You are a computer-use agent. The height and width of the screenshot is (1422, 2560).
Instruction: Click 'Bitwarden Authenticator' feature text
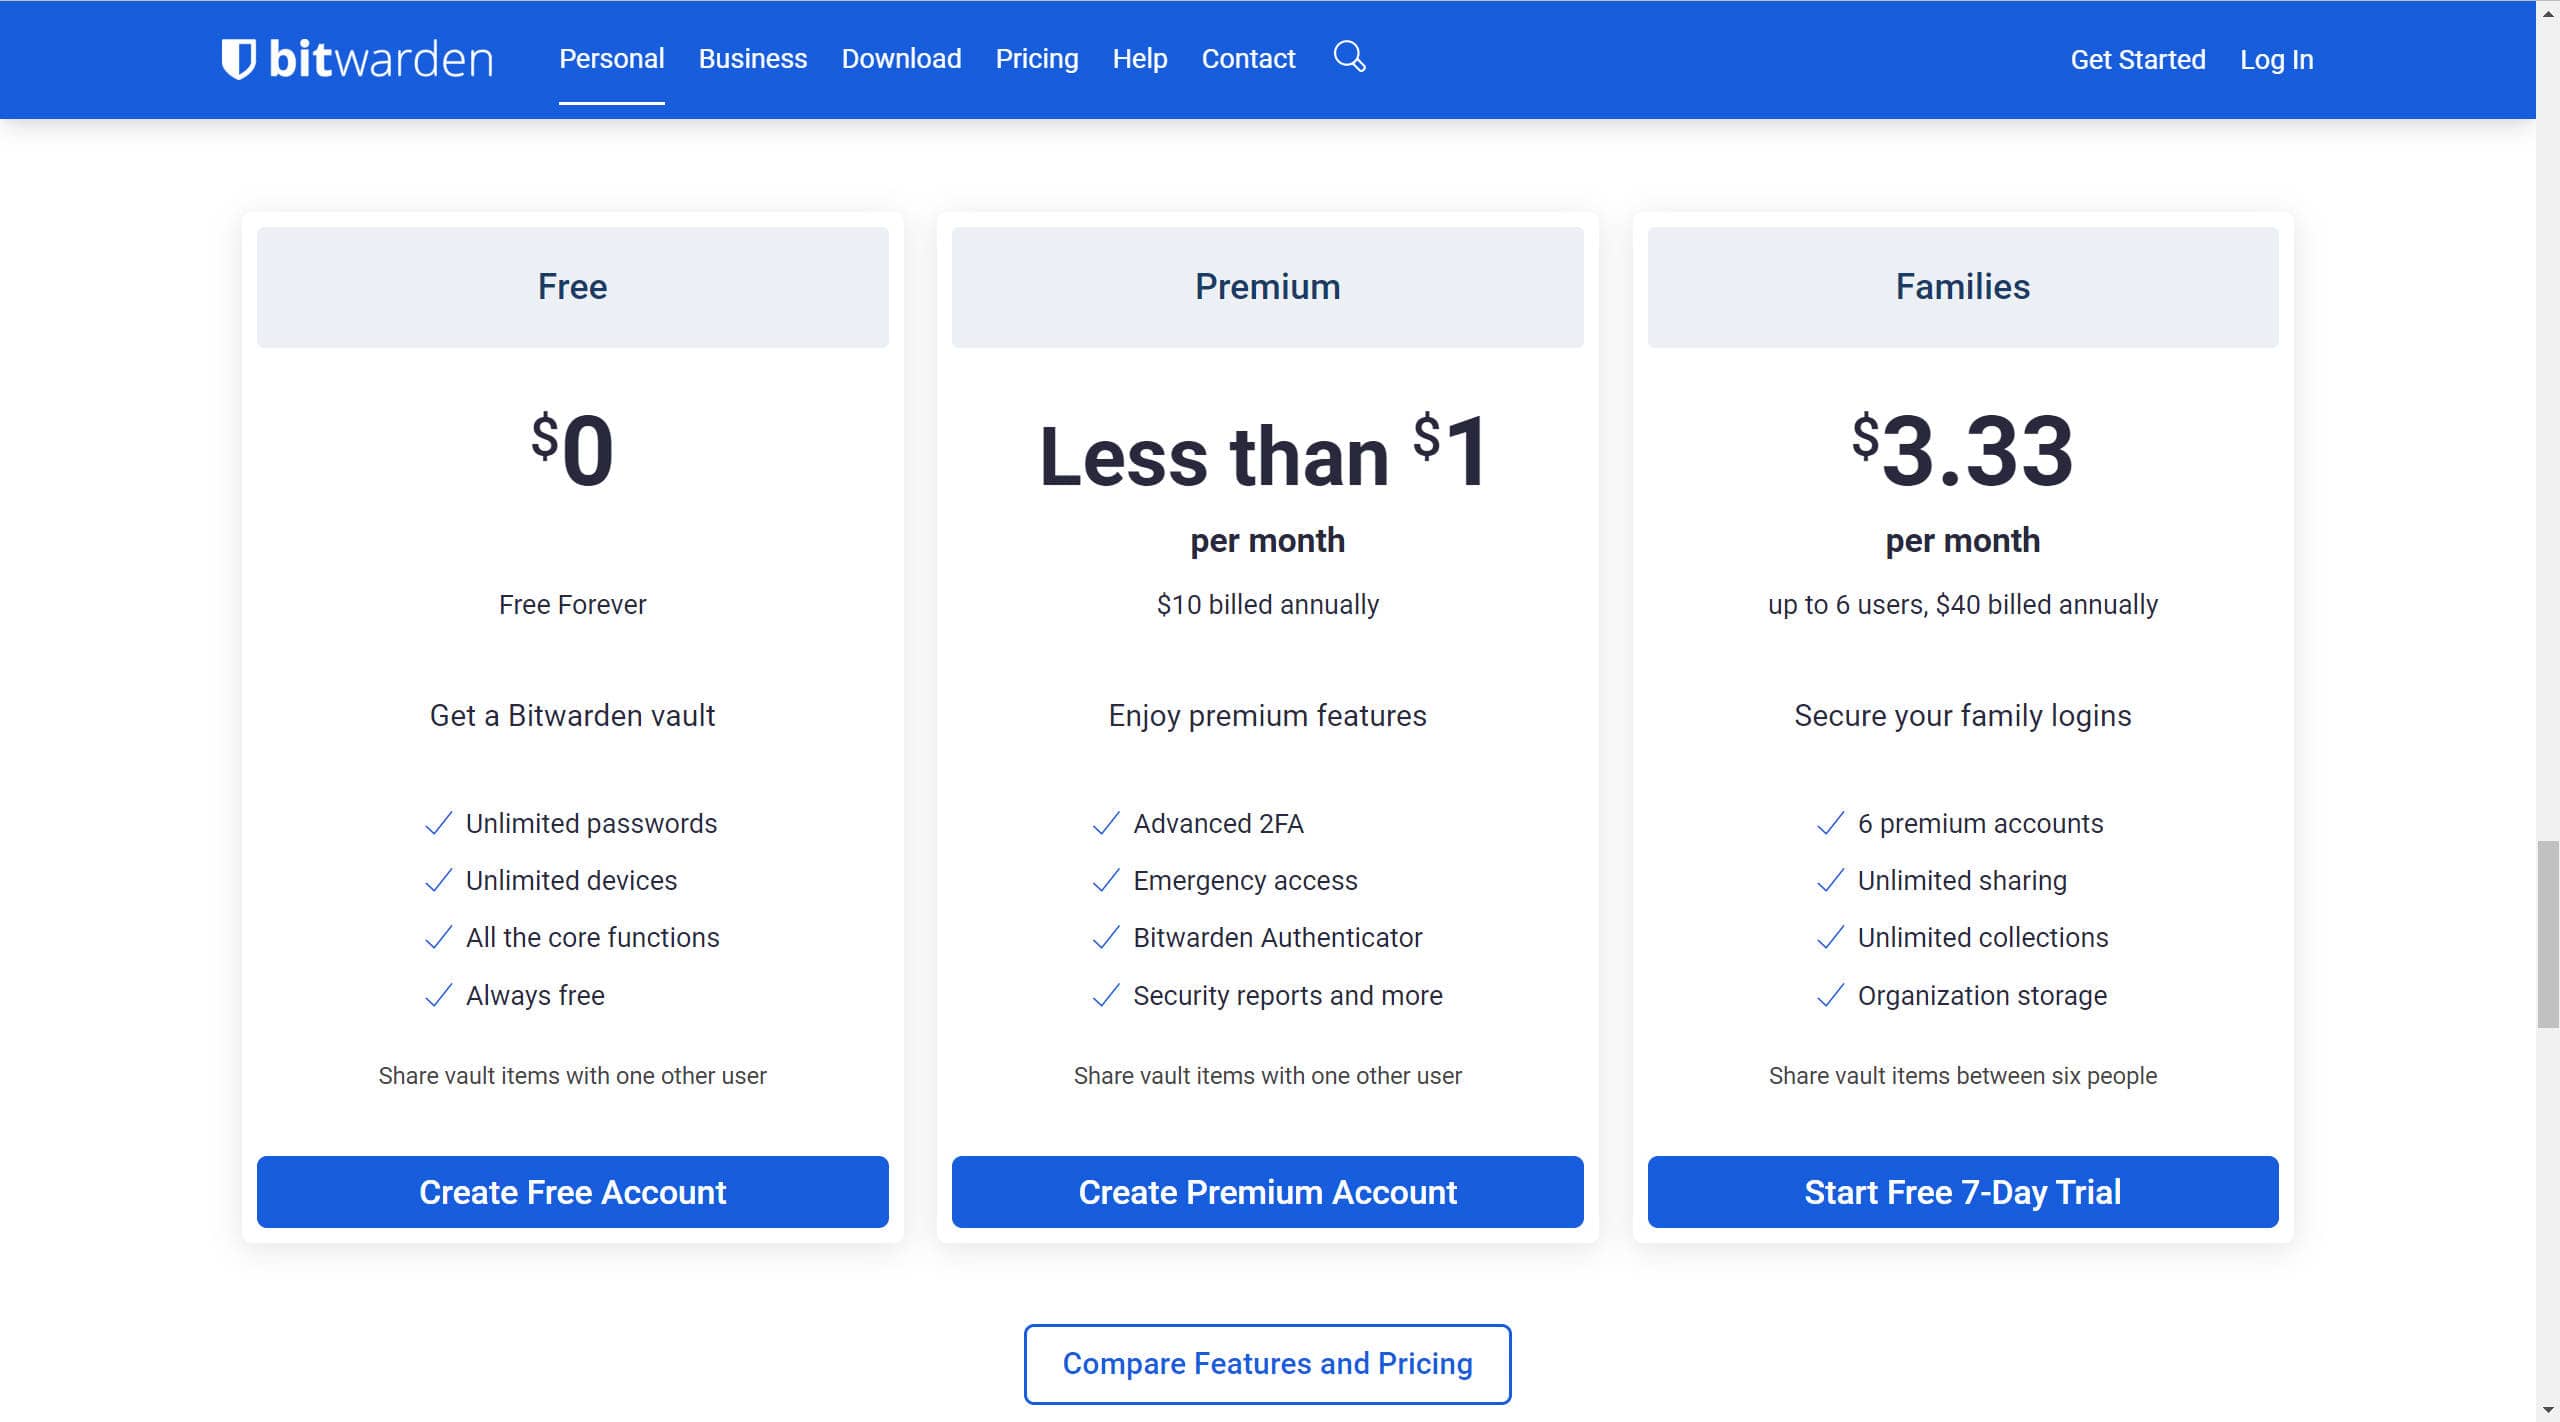coord(1277,937)
